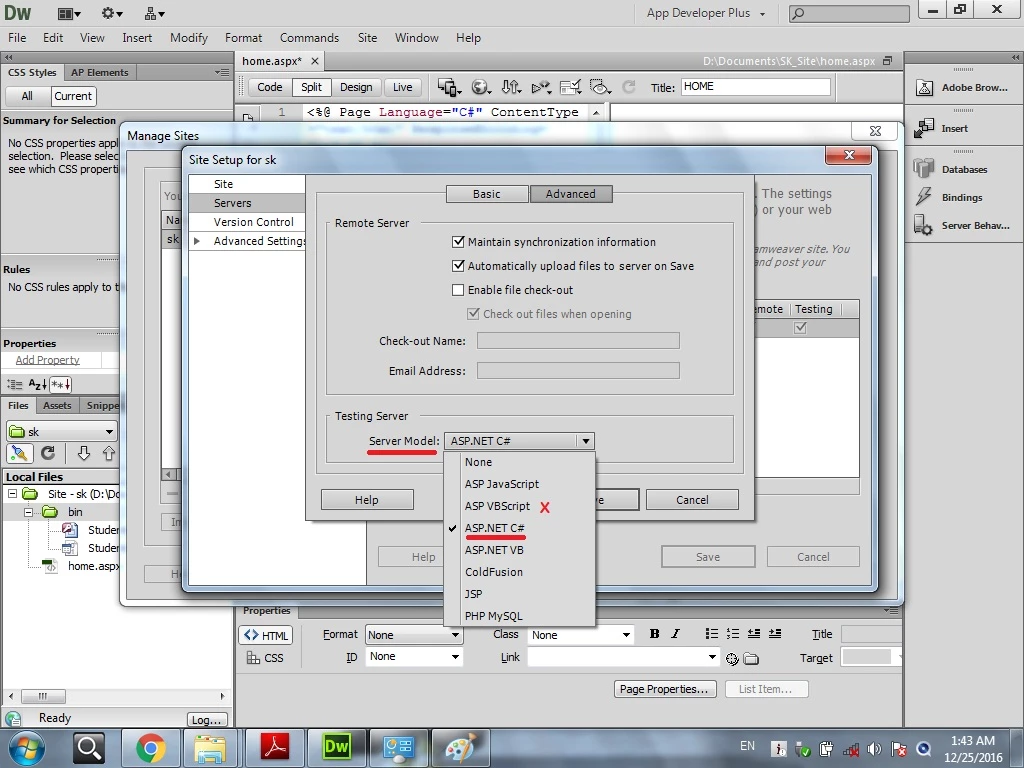Viewport: 1024px width, 768px height.
Task: Enable file check-out checkbox
Action: click(x=458, y=290)
